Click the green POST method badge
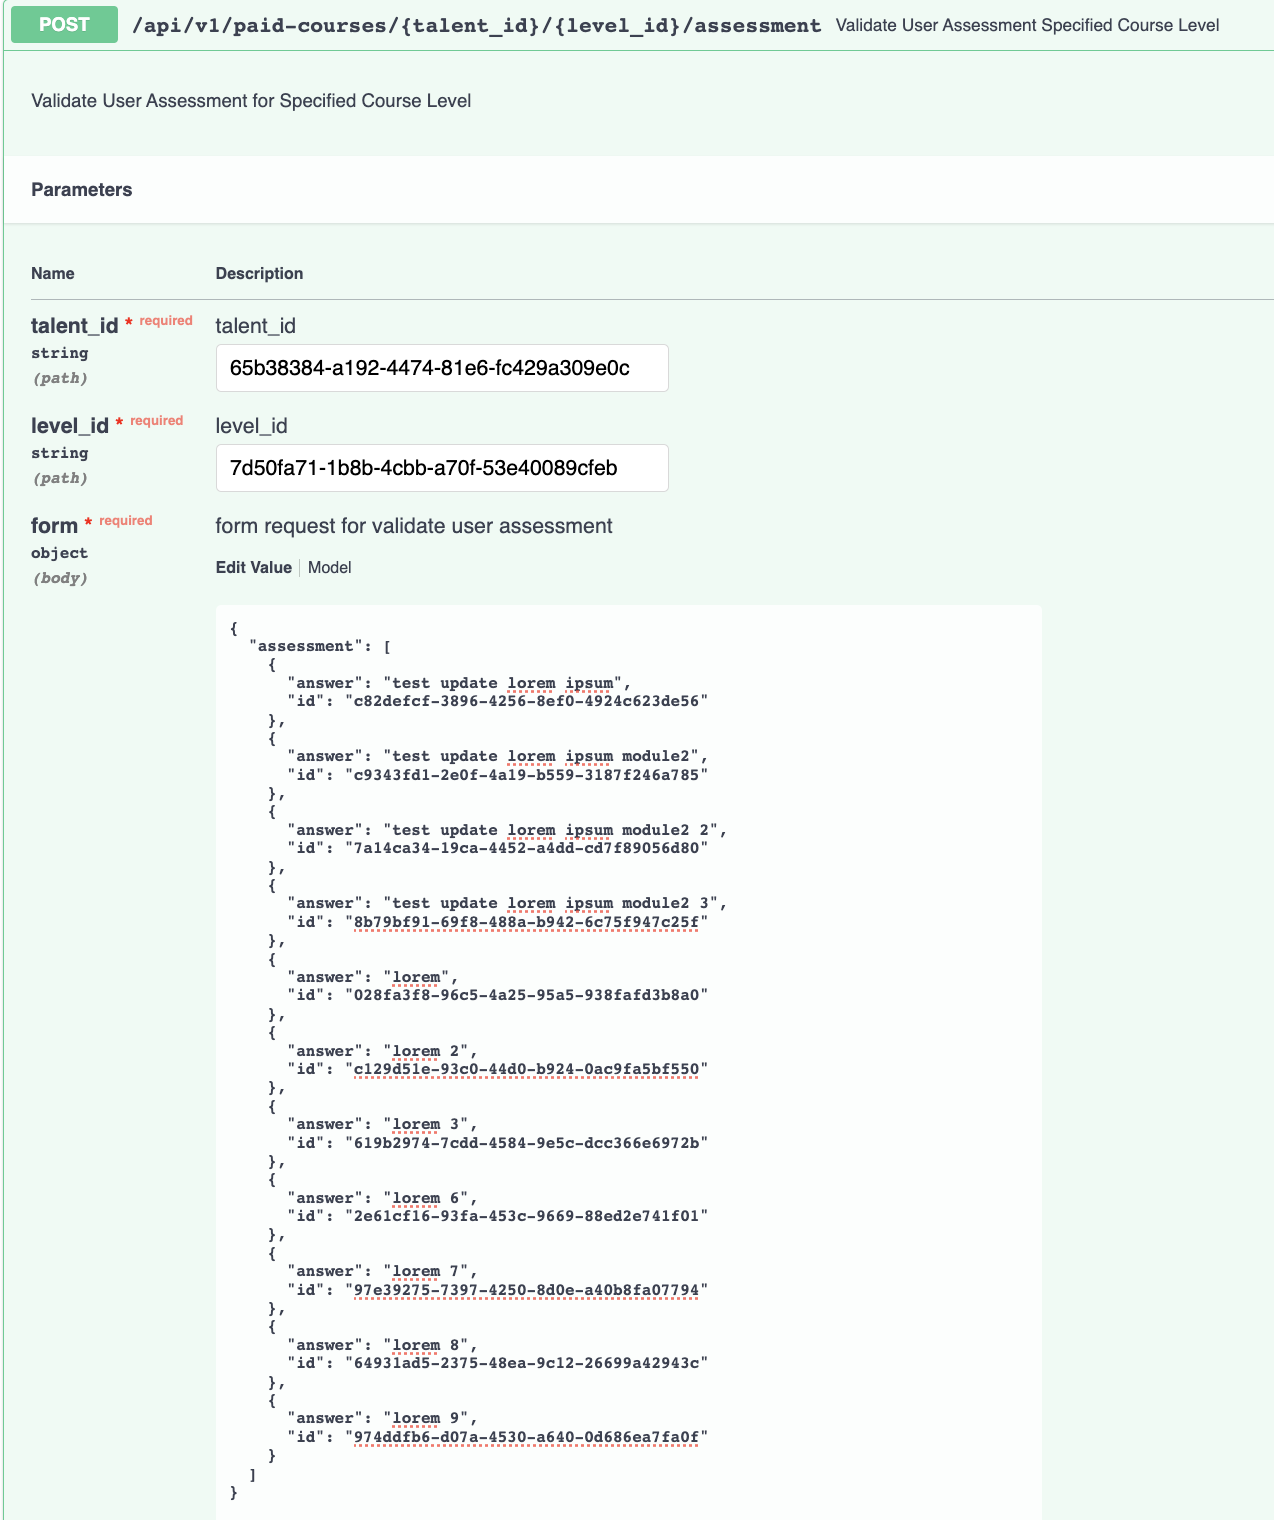 coord(64,24)
